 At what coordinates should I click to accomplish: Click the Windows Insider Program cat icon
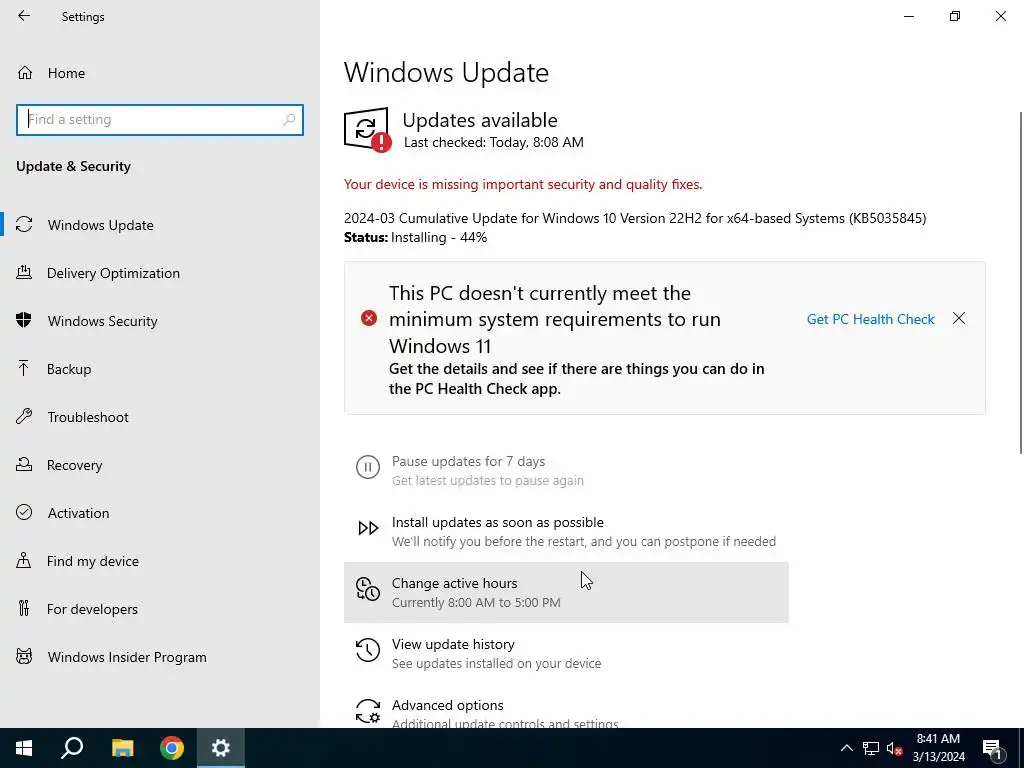click(24, 657)
